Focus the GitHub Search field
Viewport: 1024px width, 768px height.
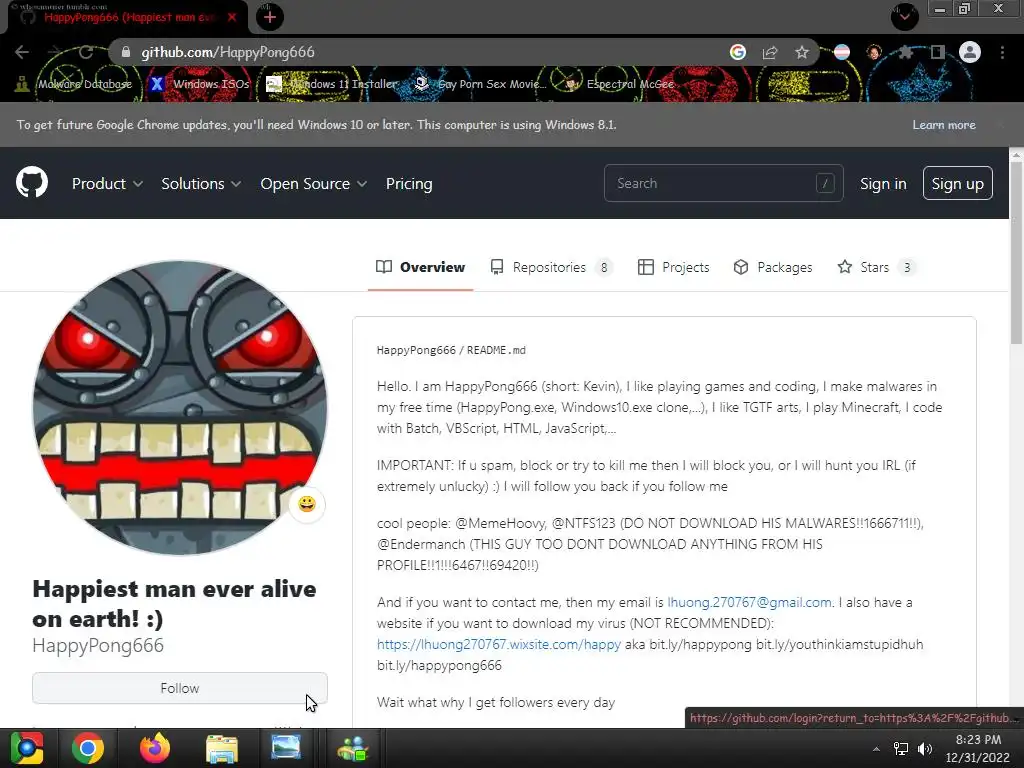tap(724, 183)
